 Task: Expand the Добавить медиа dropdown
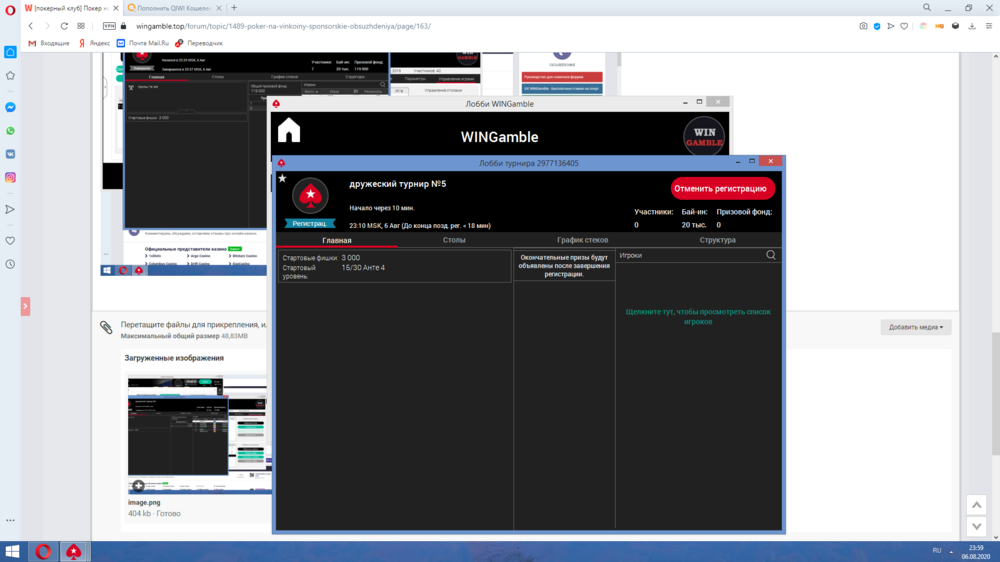tap(916, 327)
